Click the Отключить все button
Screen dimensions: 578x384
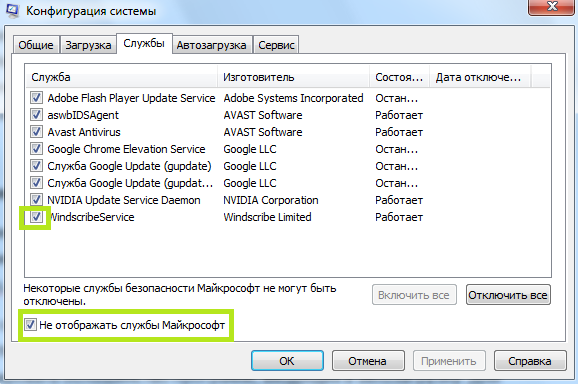click(508, 295)
